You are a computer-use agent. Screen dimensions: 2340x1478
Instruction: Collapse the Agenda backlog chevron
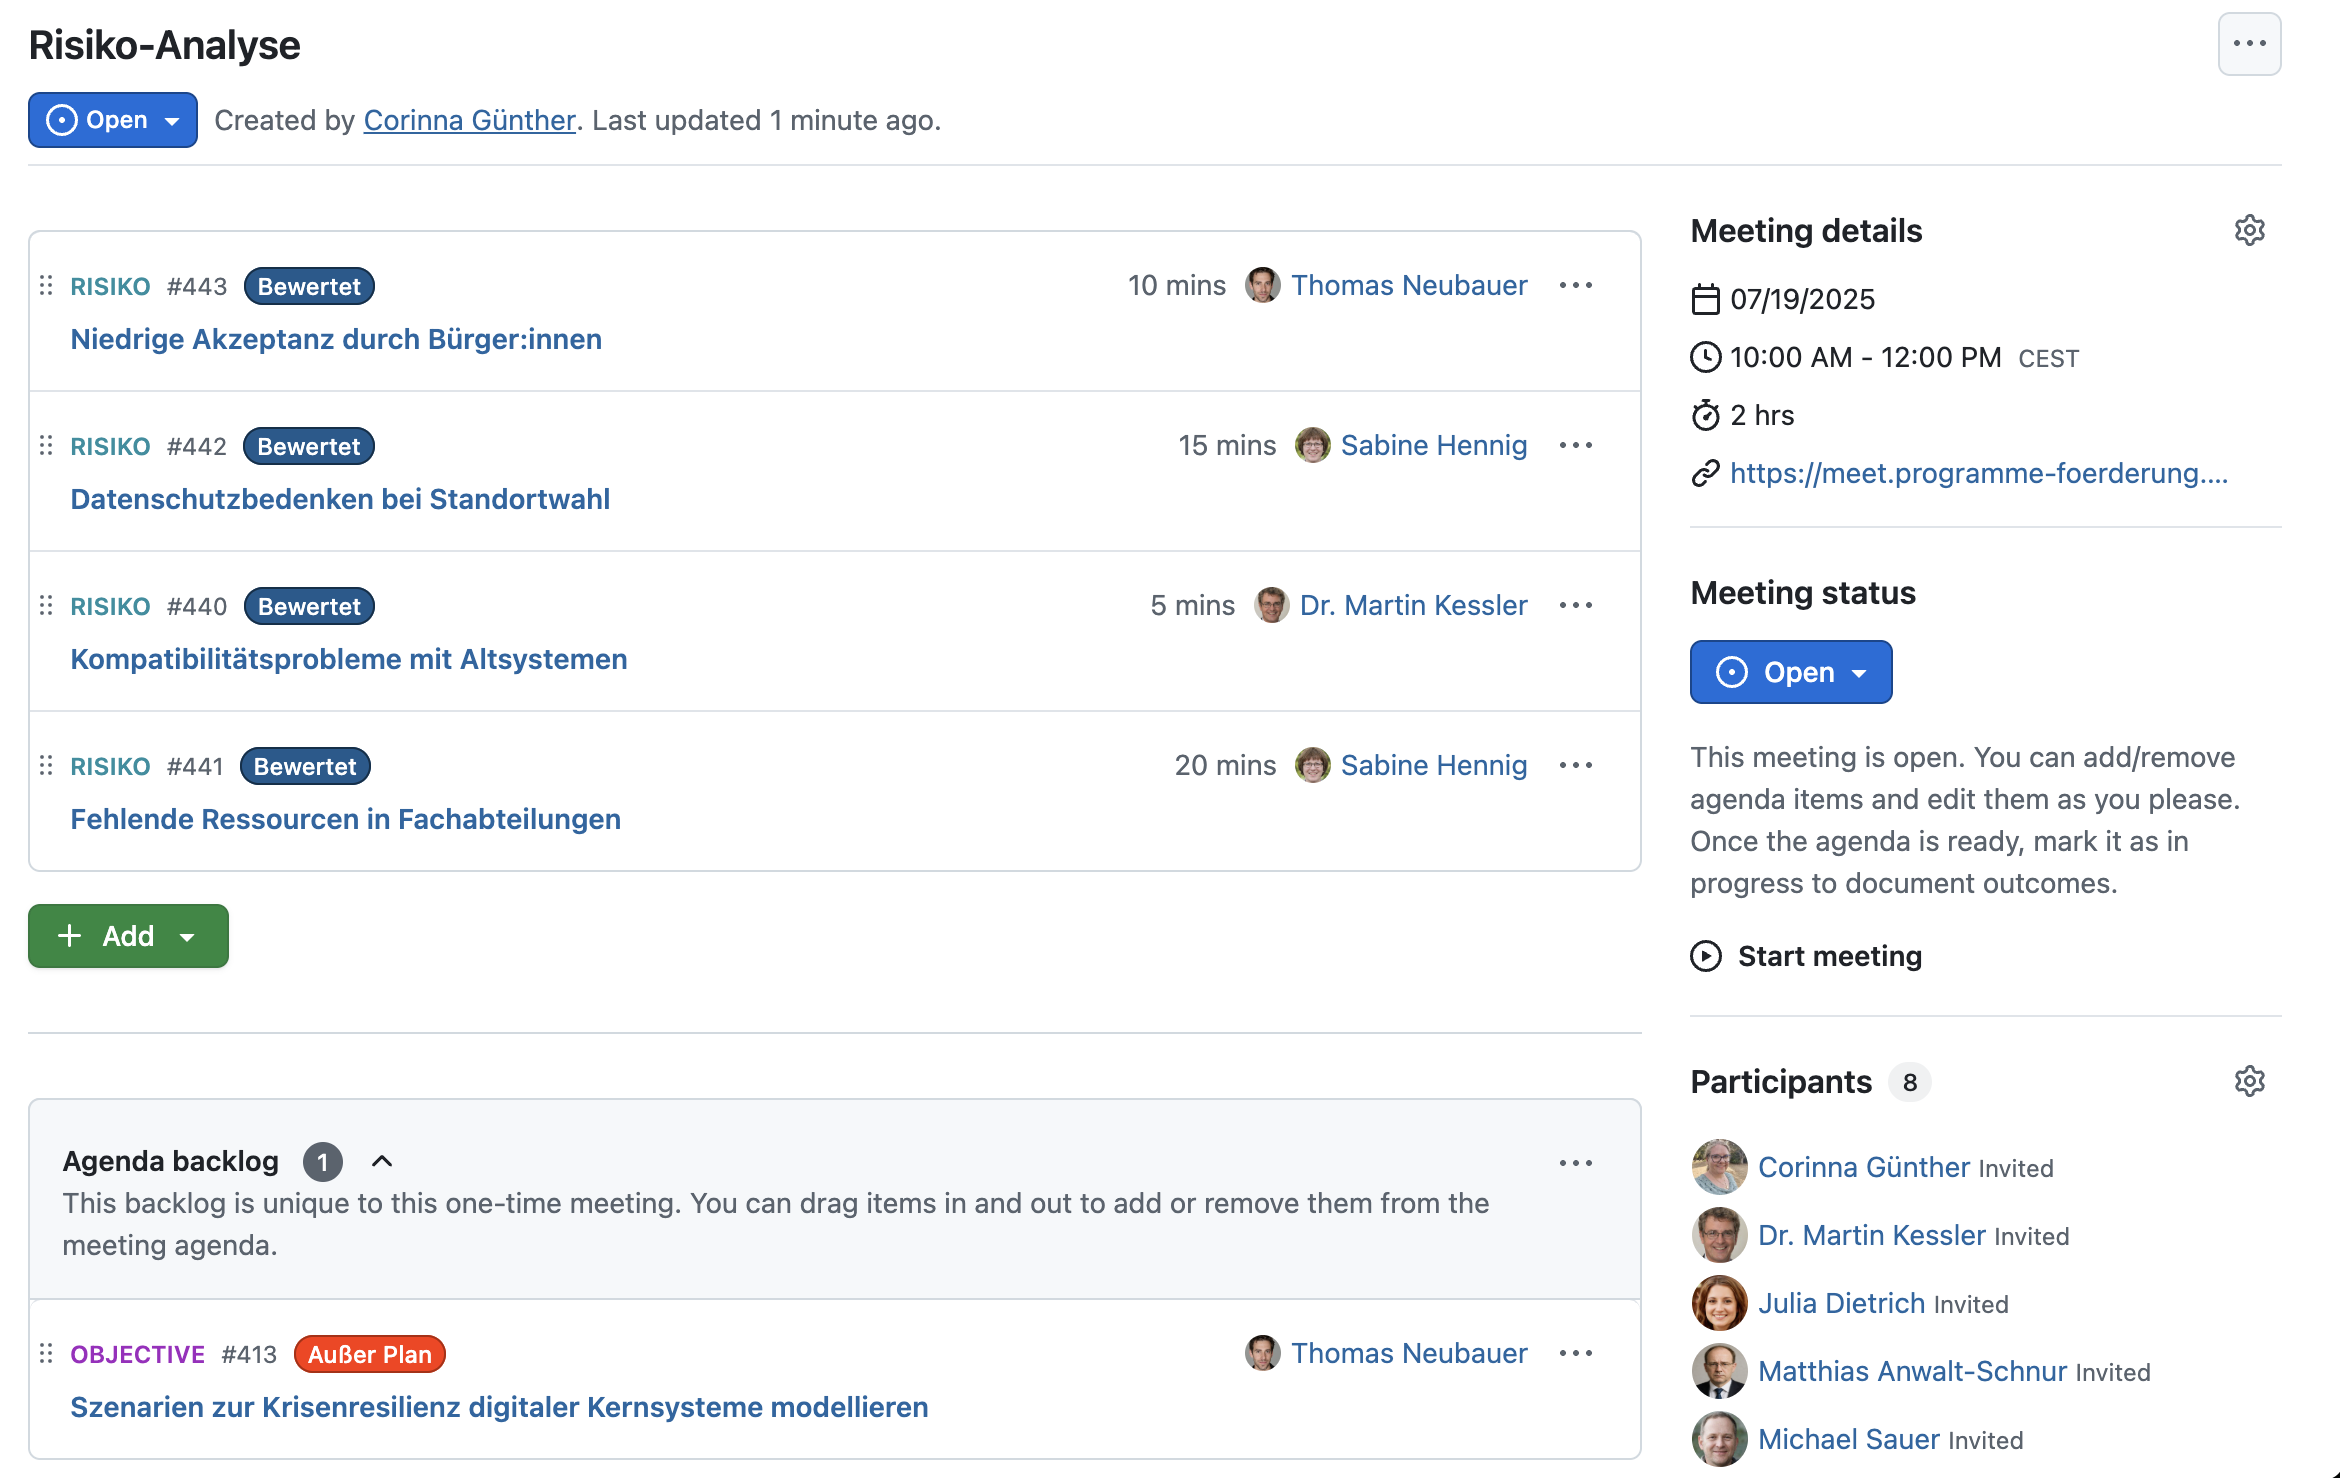pyautogui.click(x=382, y=1162)
